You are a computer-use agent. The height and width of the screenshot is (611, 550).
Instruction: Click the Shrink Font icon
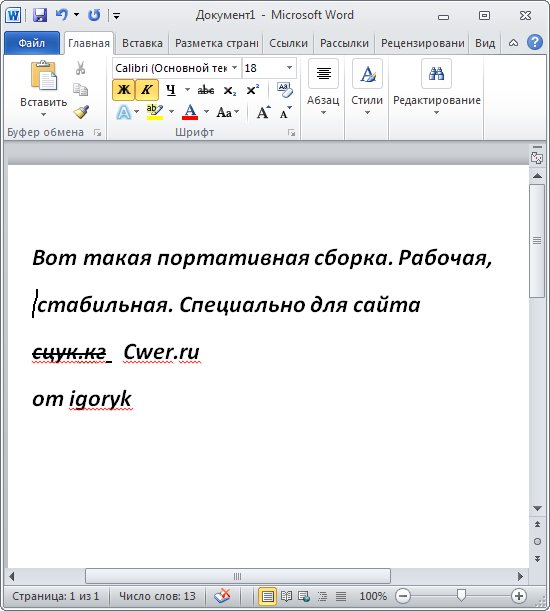click(x=285, y=113)
